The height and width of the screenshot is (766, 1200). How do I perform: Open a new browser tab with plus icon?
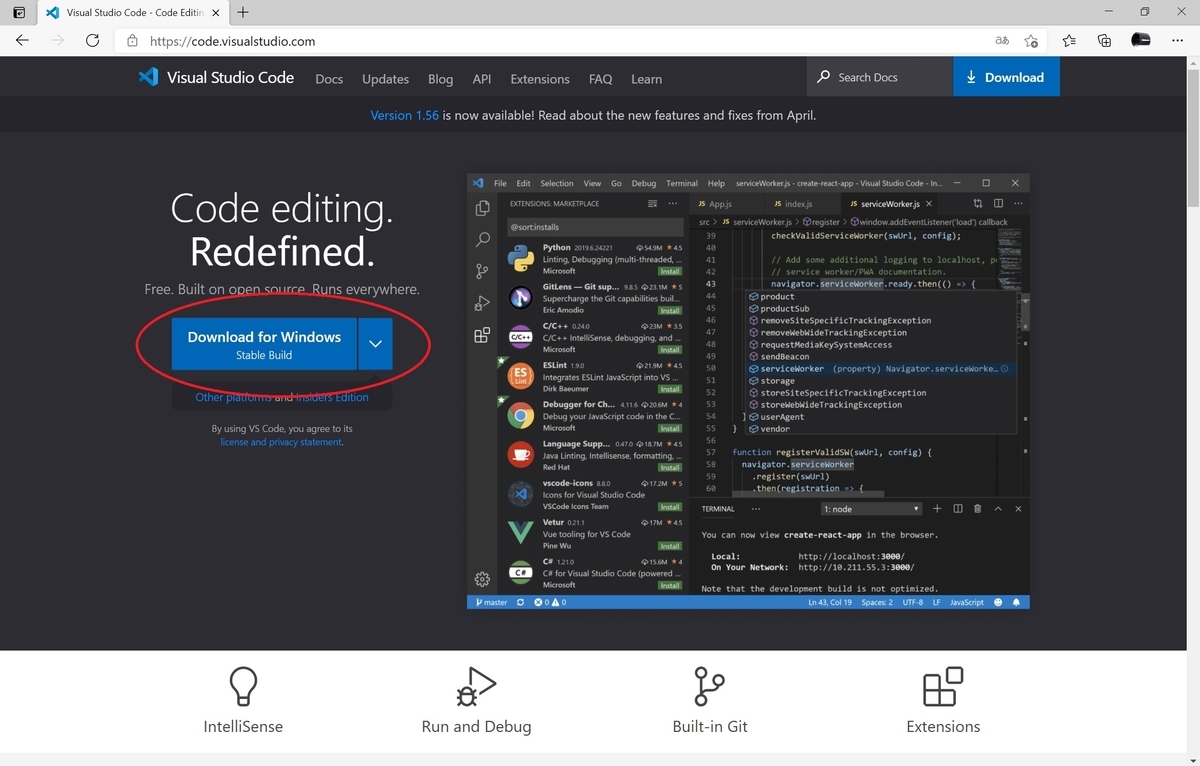pyautogui.click(x=243, y=13)
